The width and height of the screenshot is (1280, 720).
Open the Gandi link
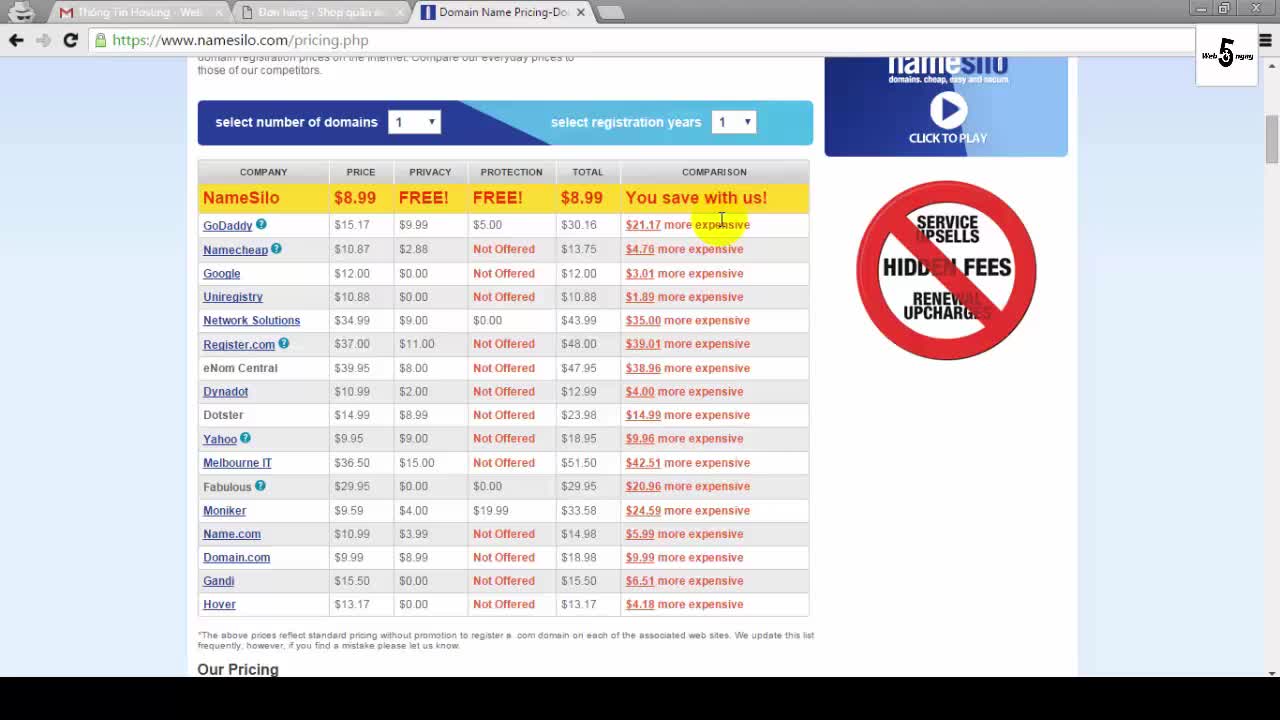(x=218, y=581)
